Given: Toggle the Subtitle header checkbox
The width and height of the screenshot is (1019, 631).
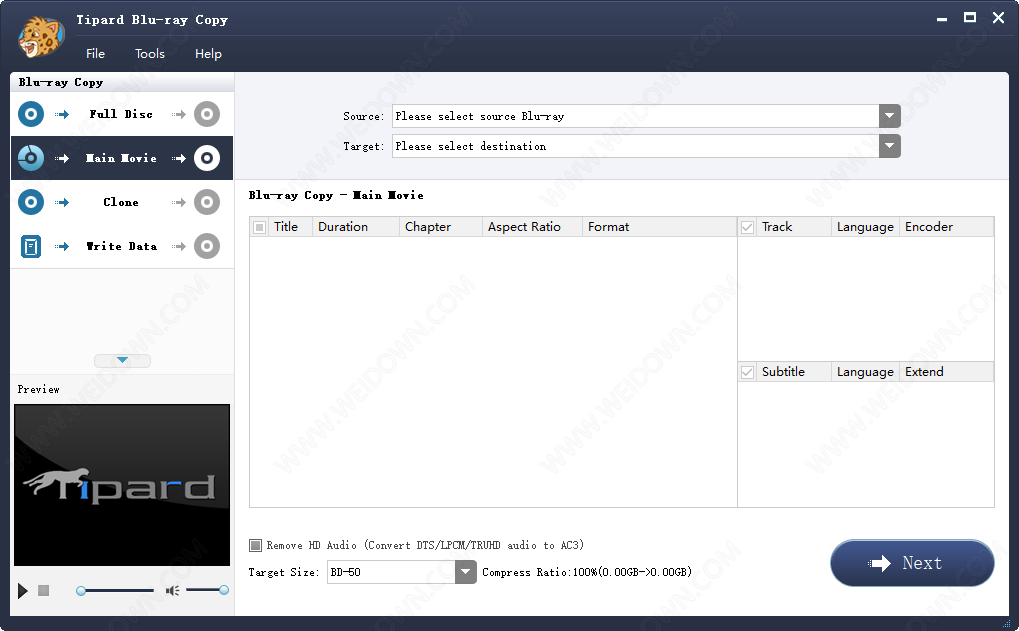Looking at the screenshot, I should (x=747, y=372).
